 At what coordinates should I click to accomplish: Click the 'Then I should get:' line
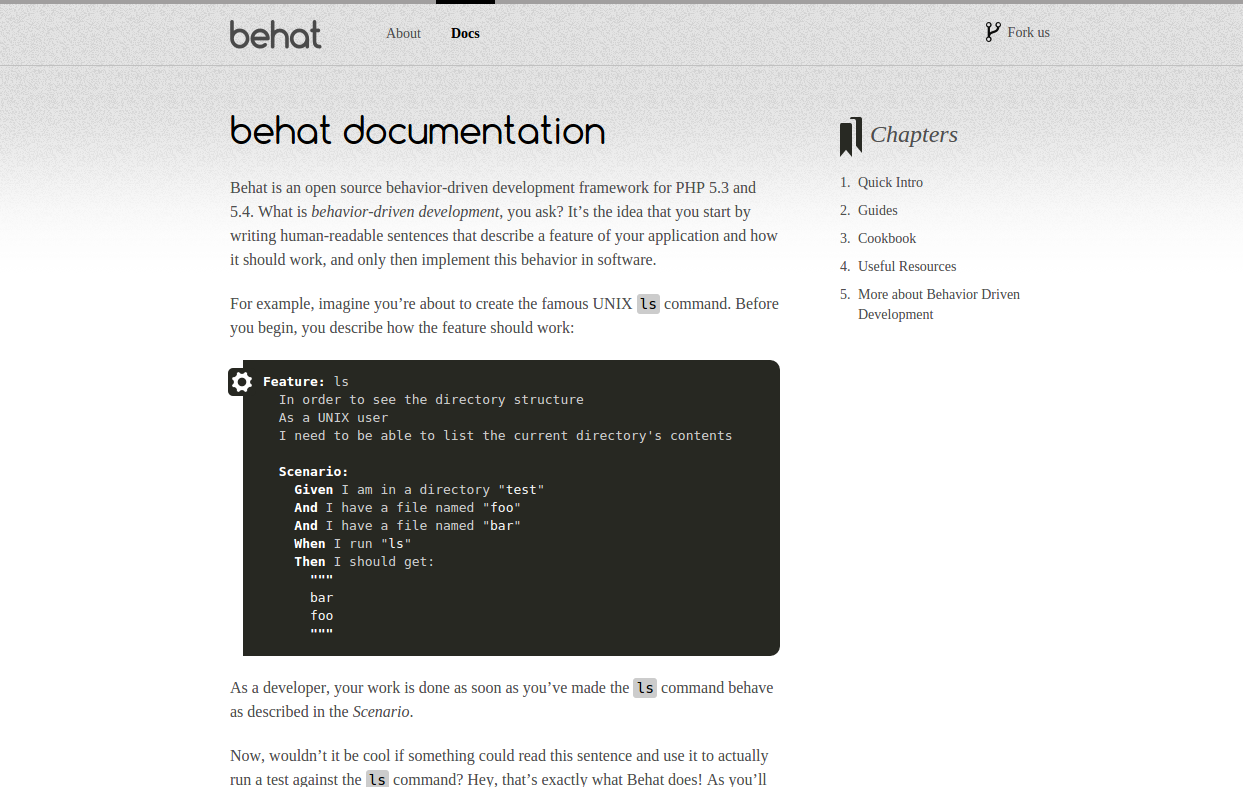tap(364, 561)
